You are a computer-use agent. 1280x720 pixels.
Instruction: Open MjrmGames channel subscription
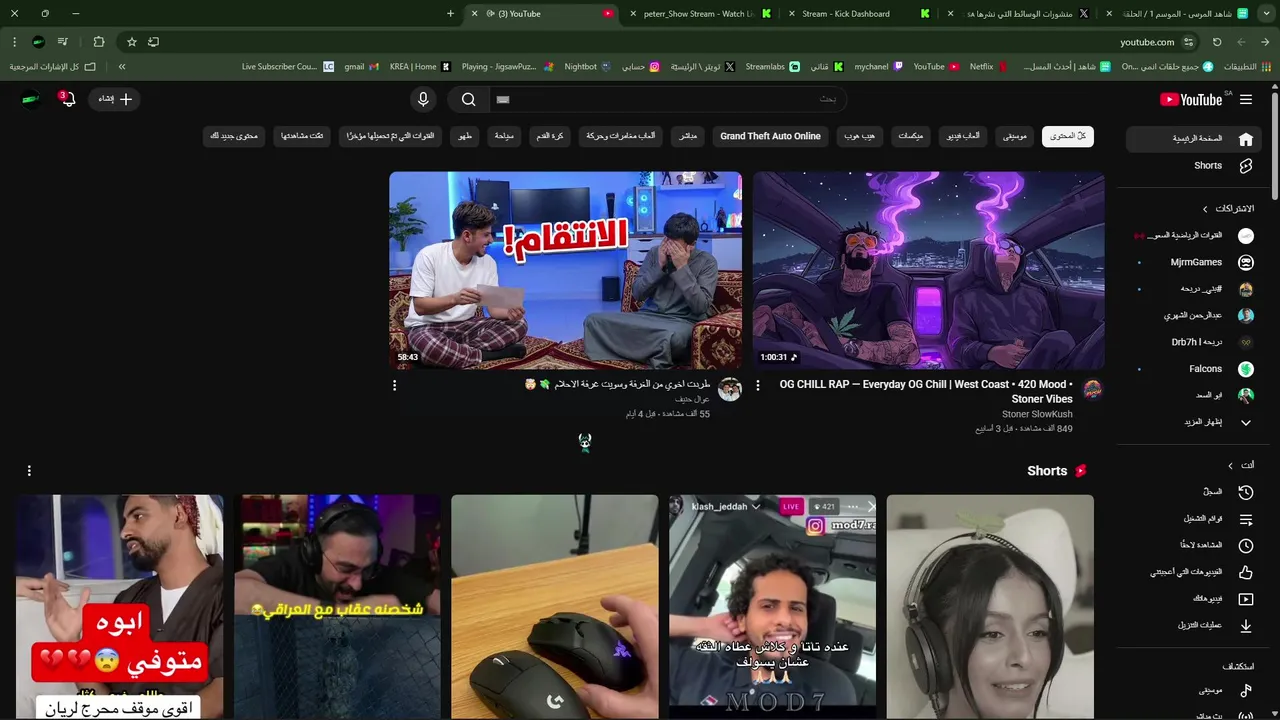click(1192, 262)
